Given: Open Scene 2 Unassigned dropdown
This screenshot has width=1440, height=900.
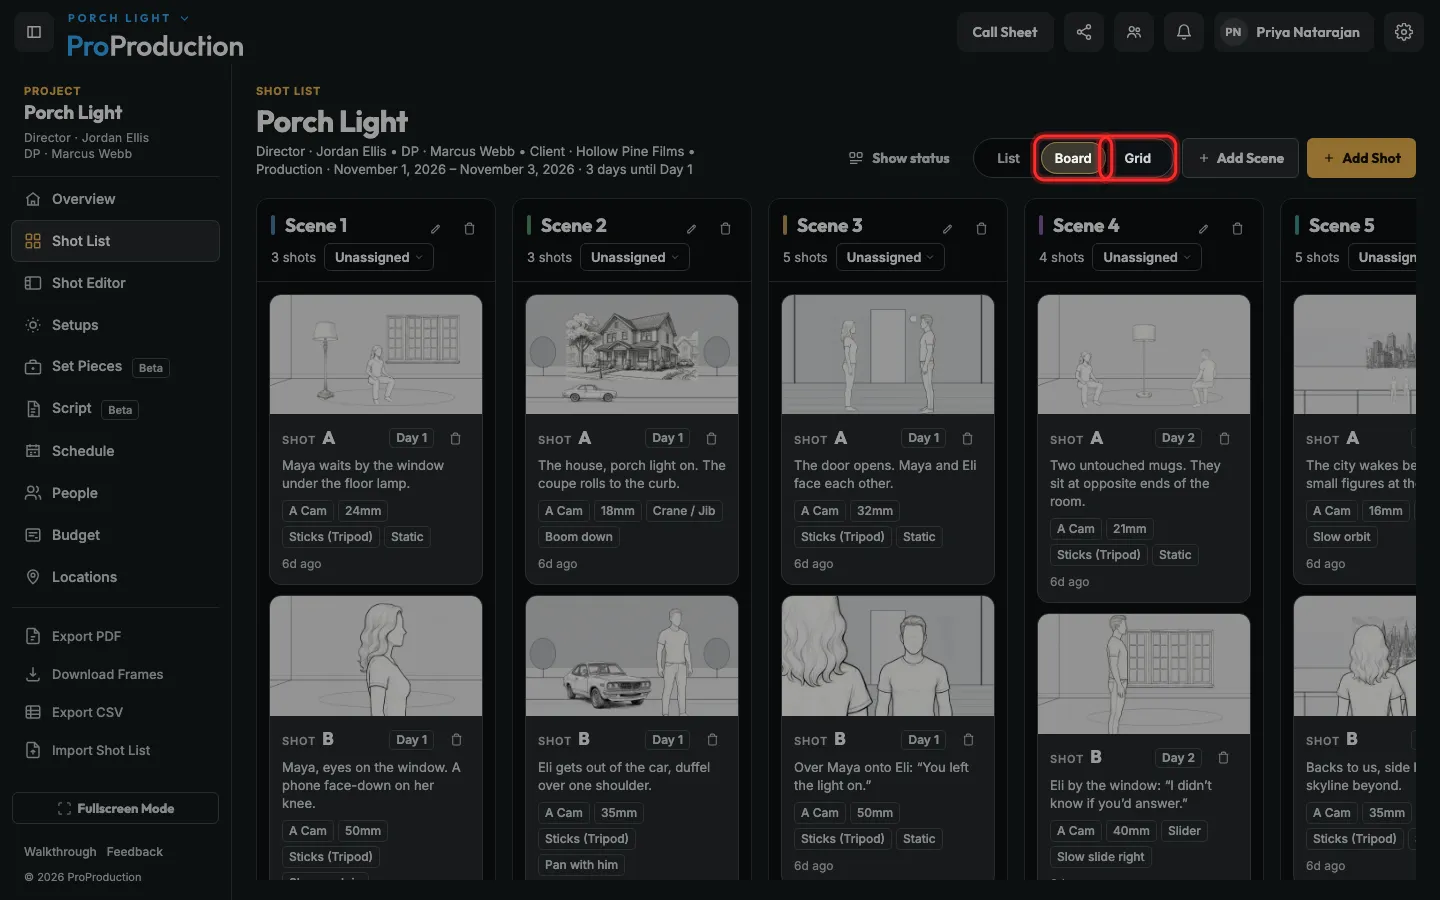Looking at the screenshot, I should [634, 257].
